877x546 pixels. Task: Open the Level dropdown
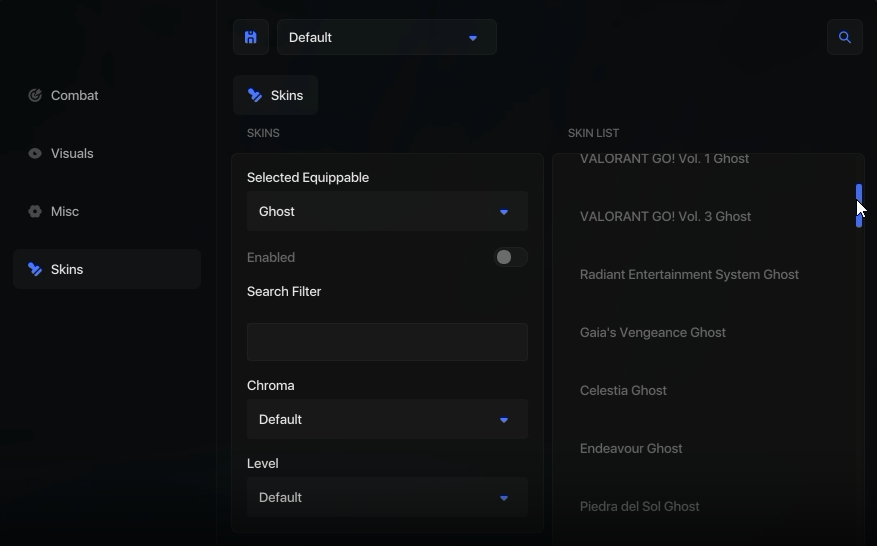387,497
